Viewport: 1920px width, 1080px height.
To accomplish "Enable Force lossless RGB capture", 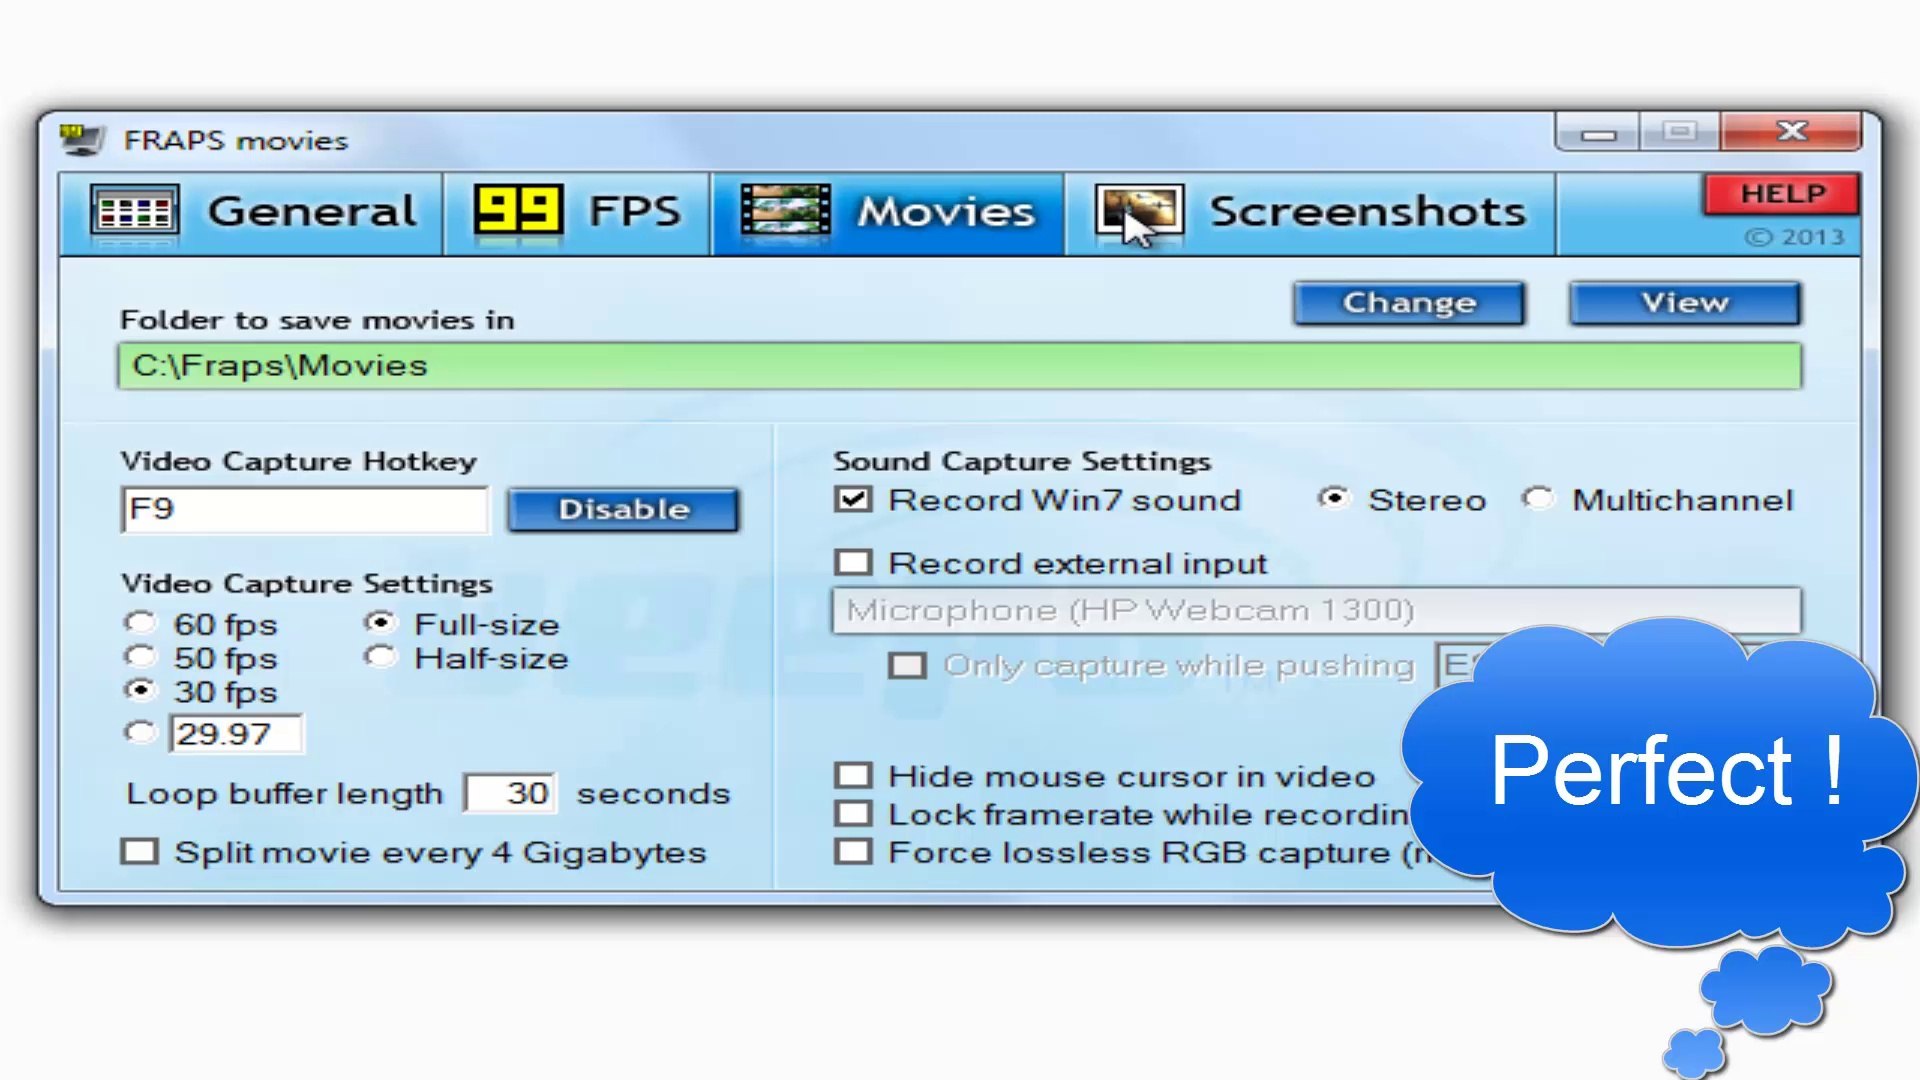I will pos(853,852).
